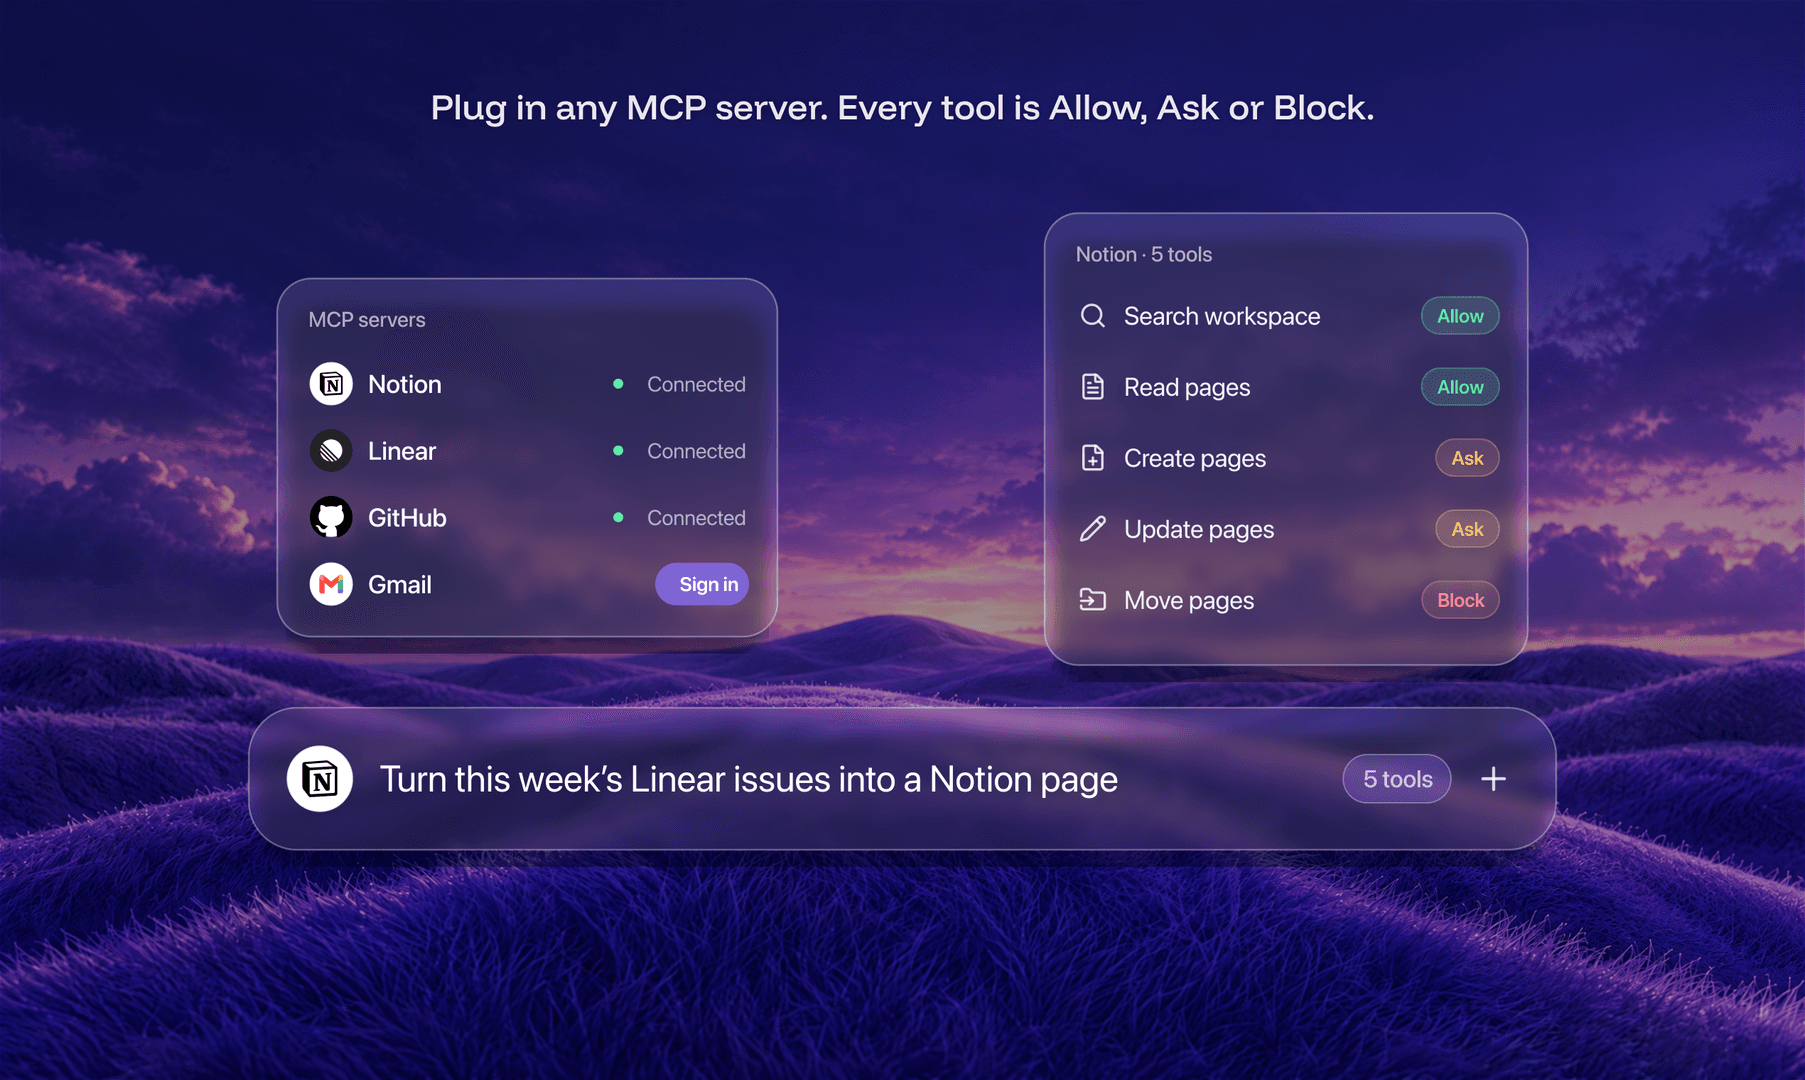The height and width of the screenshot is (1080, 1805).
Task: Click the page-plus icon beside Create pages
Action: tap(1093, 458)
